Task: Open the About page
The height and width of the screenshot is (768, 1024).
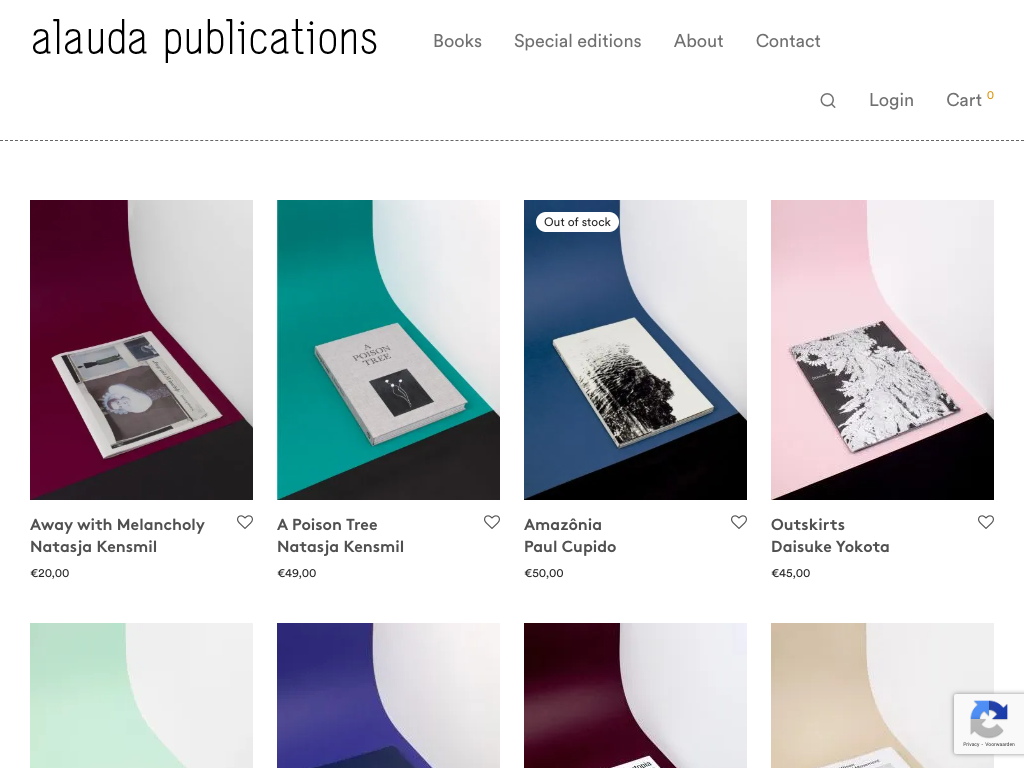Action: [698, 41]
